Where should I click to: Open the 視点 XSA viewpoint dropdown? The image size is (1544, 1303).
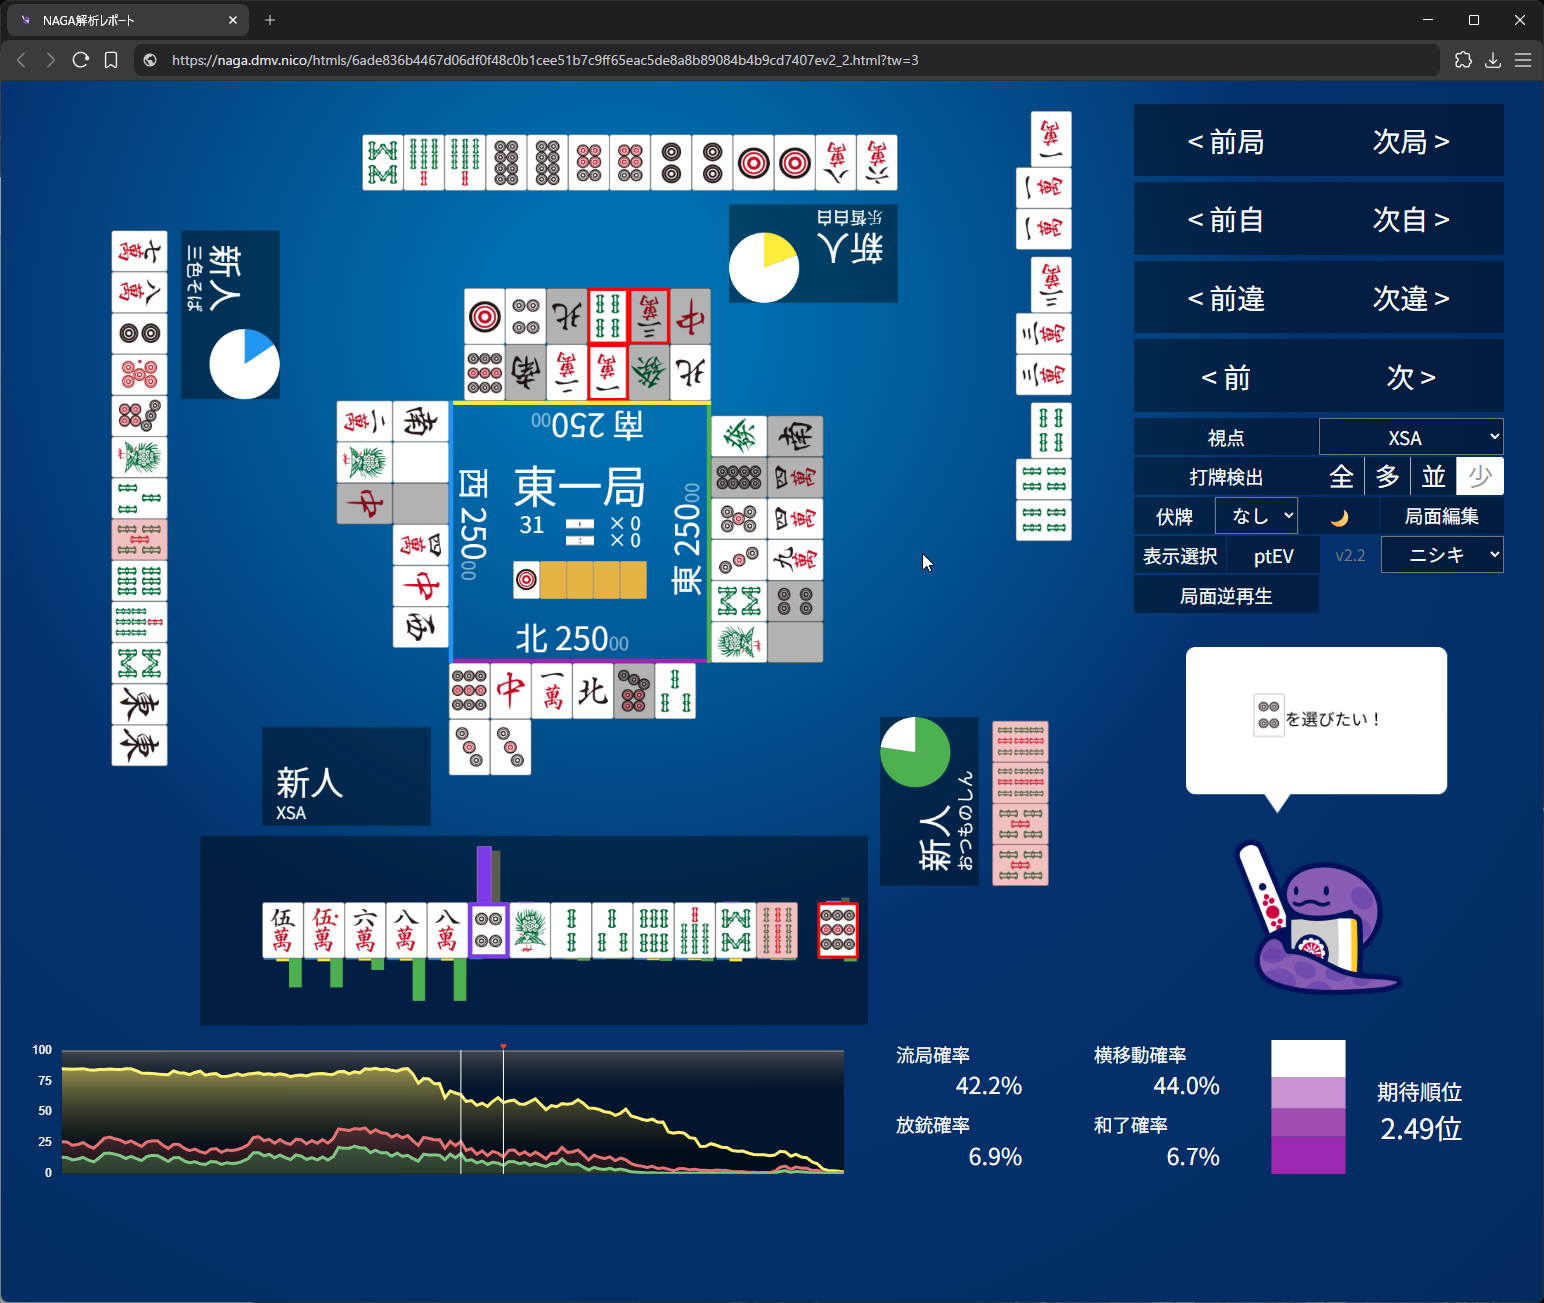1410,438
